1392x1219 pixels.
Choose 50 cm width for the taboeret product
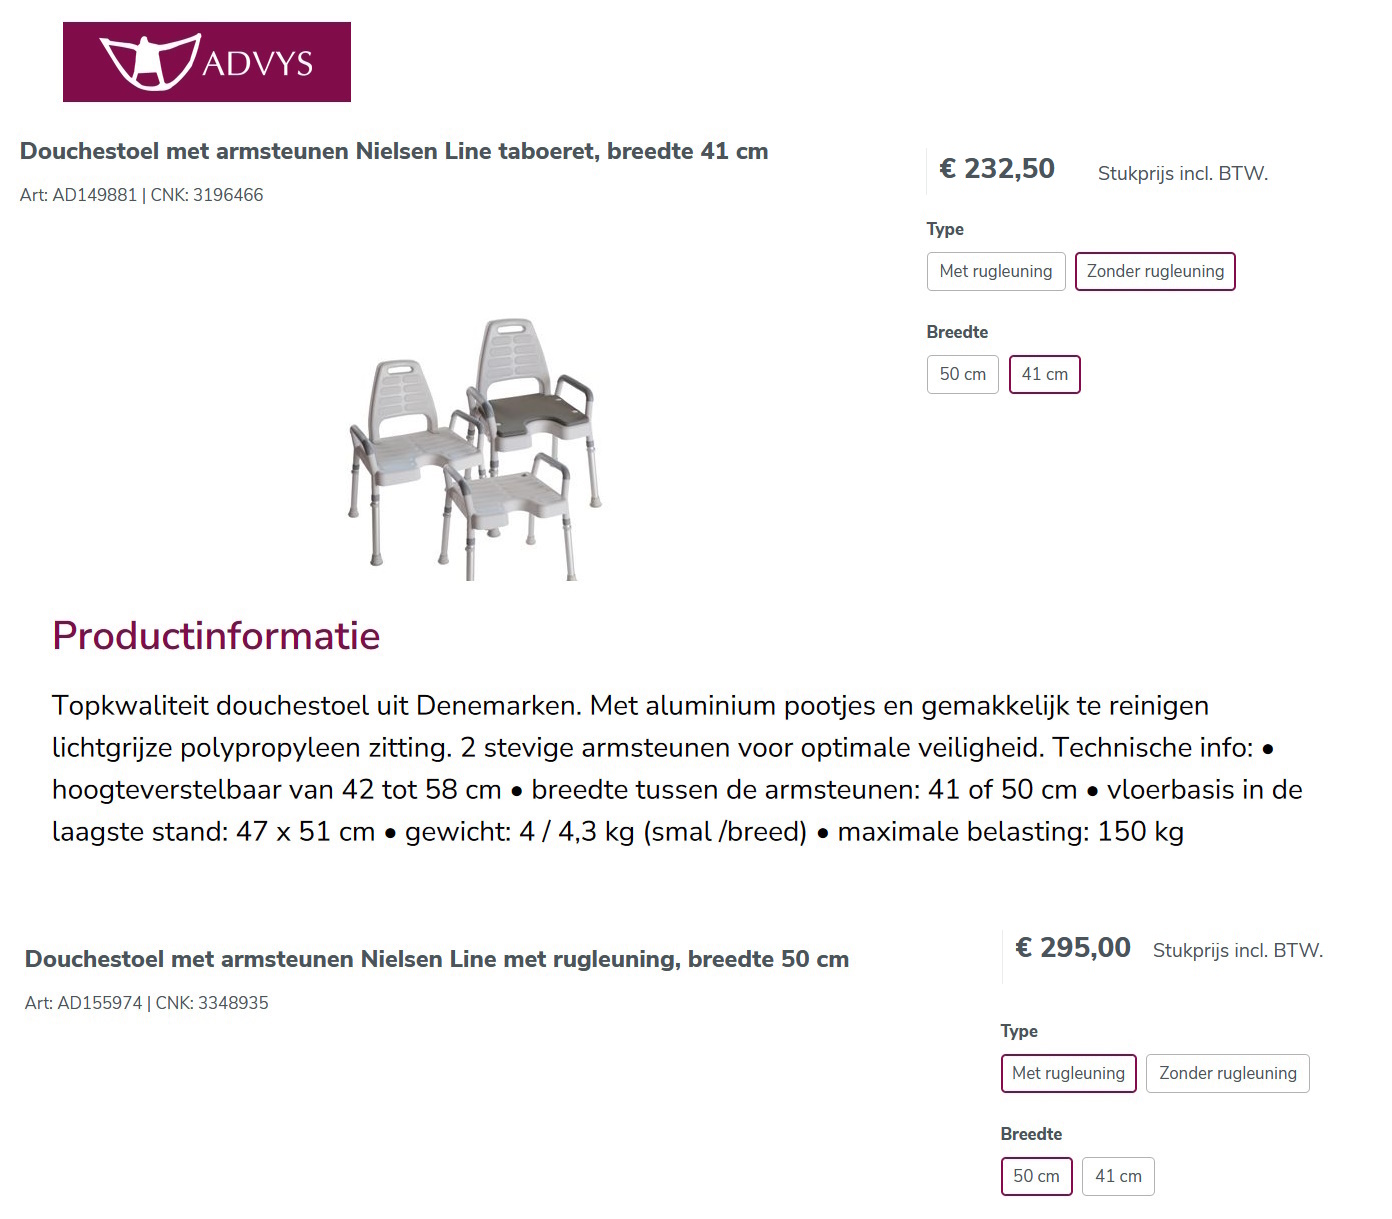tap(962, 375)
